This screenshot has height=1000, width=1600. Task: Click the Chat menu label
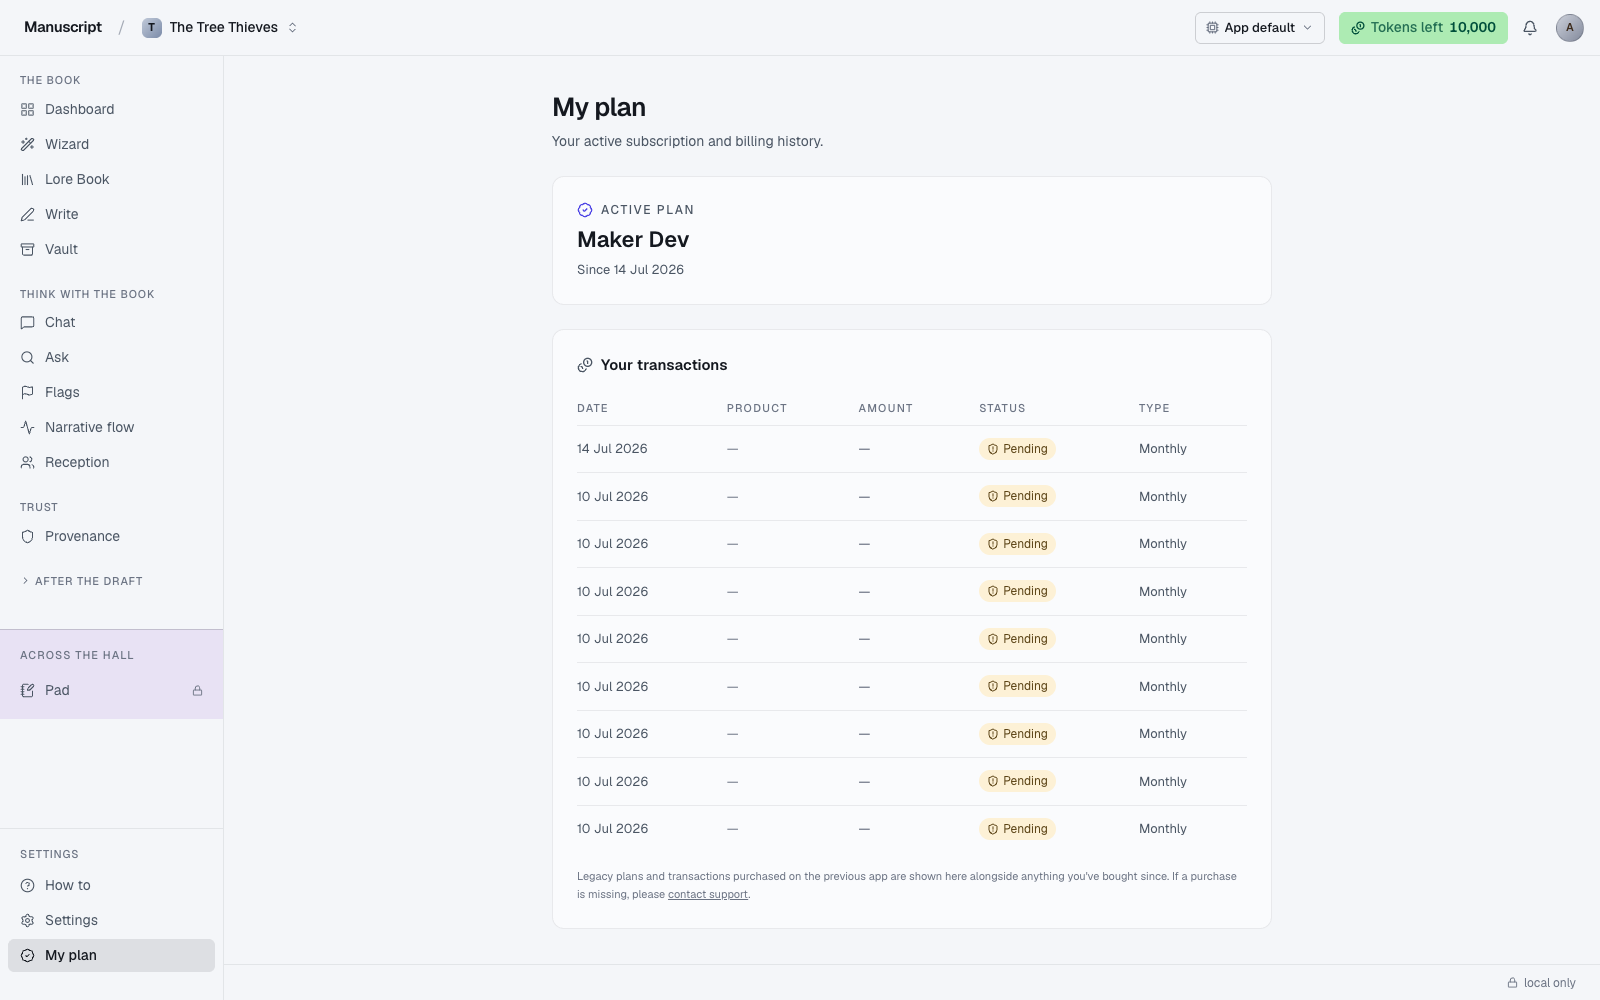60,323
